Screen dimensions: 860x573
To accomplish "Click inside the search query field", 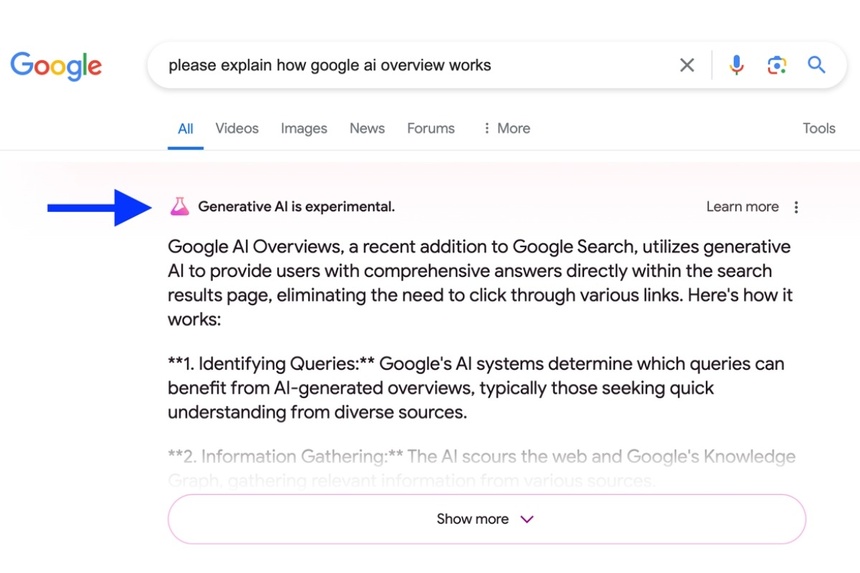I will (x=400, y=65).
